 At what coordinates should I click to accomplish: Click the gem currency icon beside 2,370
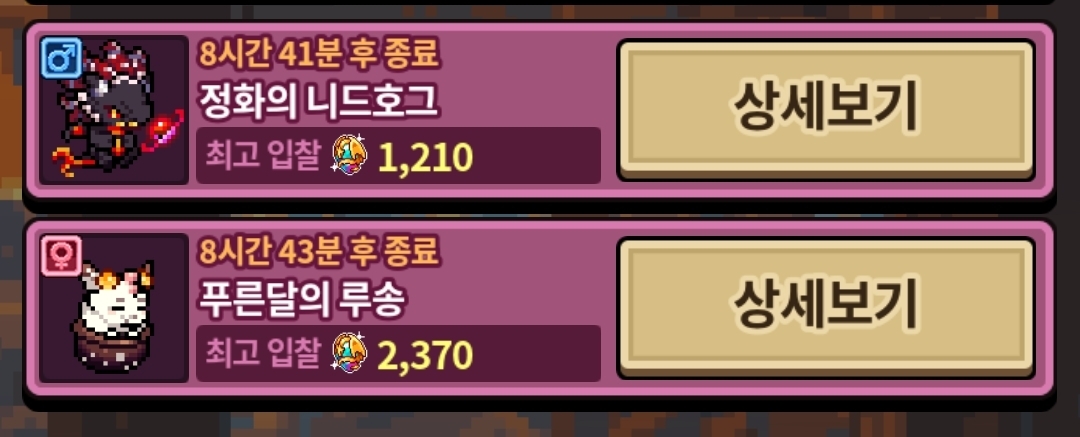click(350, 354)
